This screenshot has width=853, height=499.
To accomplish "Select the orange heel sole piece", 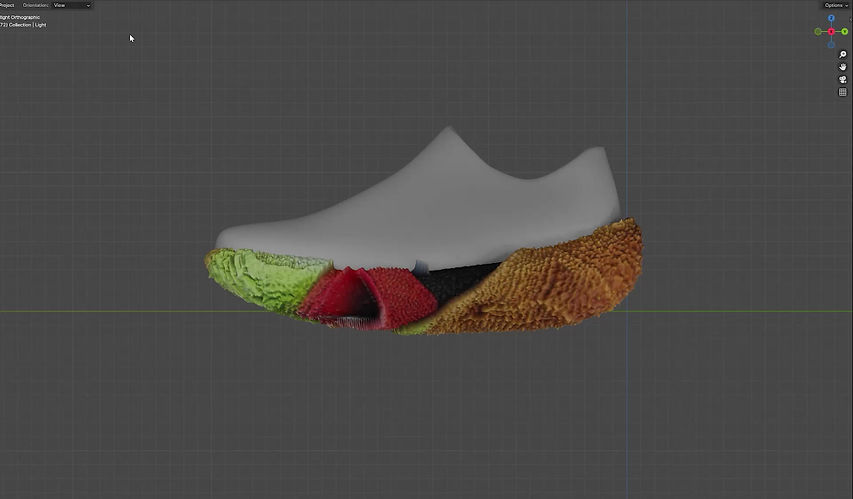I will [555, 286].
